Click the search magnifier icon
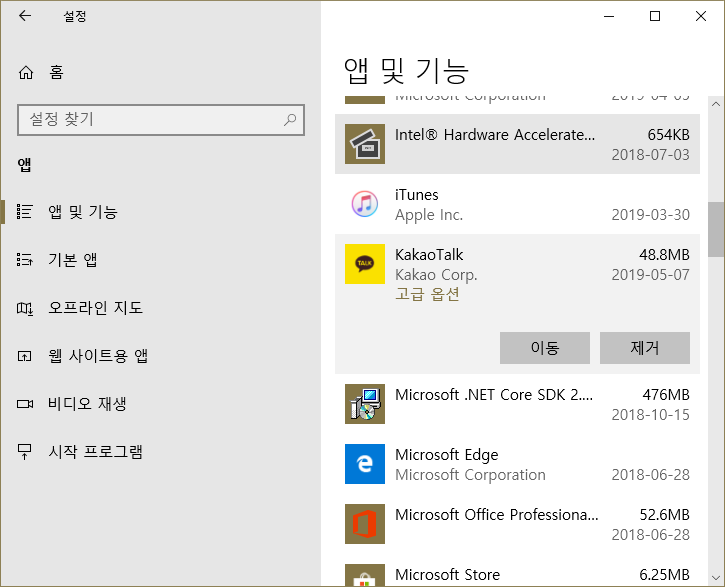Screen dimensions: 725x587 tap(290, 120)
